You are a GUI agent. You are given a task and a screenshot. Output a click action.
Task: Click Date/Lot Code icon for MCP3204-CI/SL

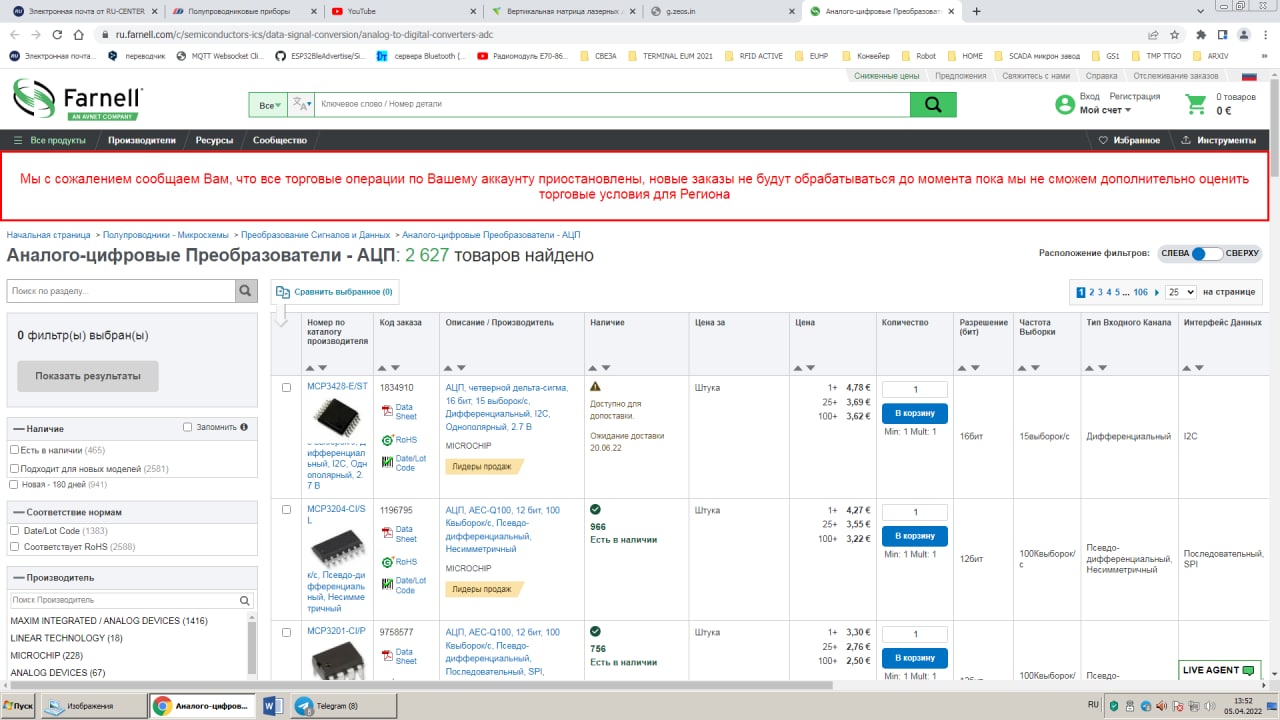pyautogui.click(x=387, y=585)
